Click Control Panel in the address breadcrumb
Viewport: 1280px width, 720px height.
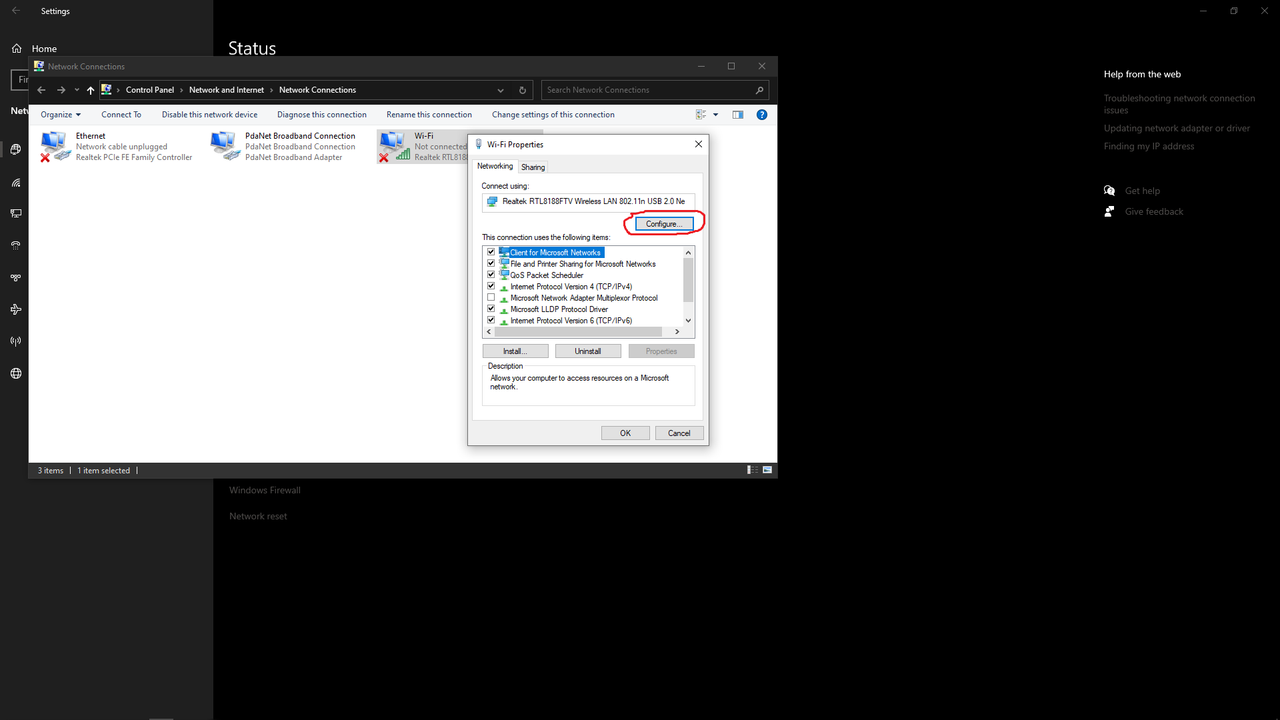click(x=150, y=90)
